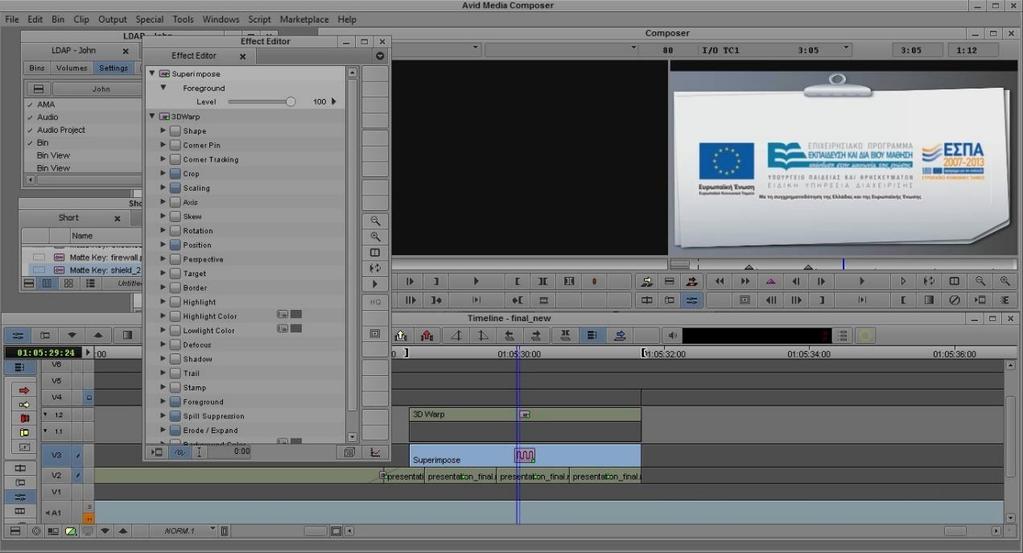
Task: Select the Audio Project setting row
Action: click(x=84, y=130)
